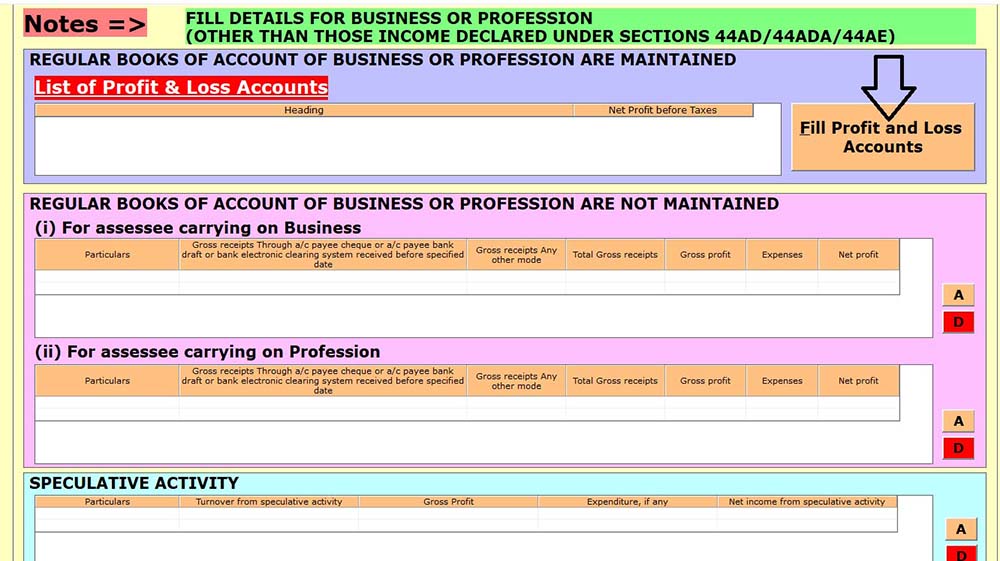Image resolution: width=1000 pixels, height=561 pixels.
Task: Add a row with A button in Profession section
Action: coord(958,421)
